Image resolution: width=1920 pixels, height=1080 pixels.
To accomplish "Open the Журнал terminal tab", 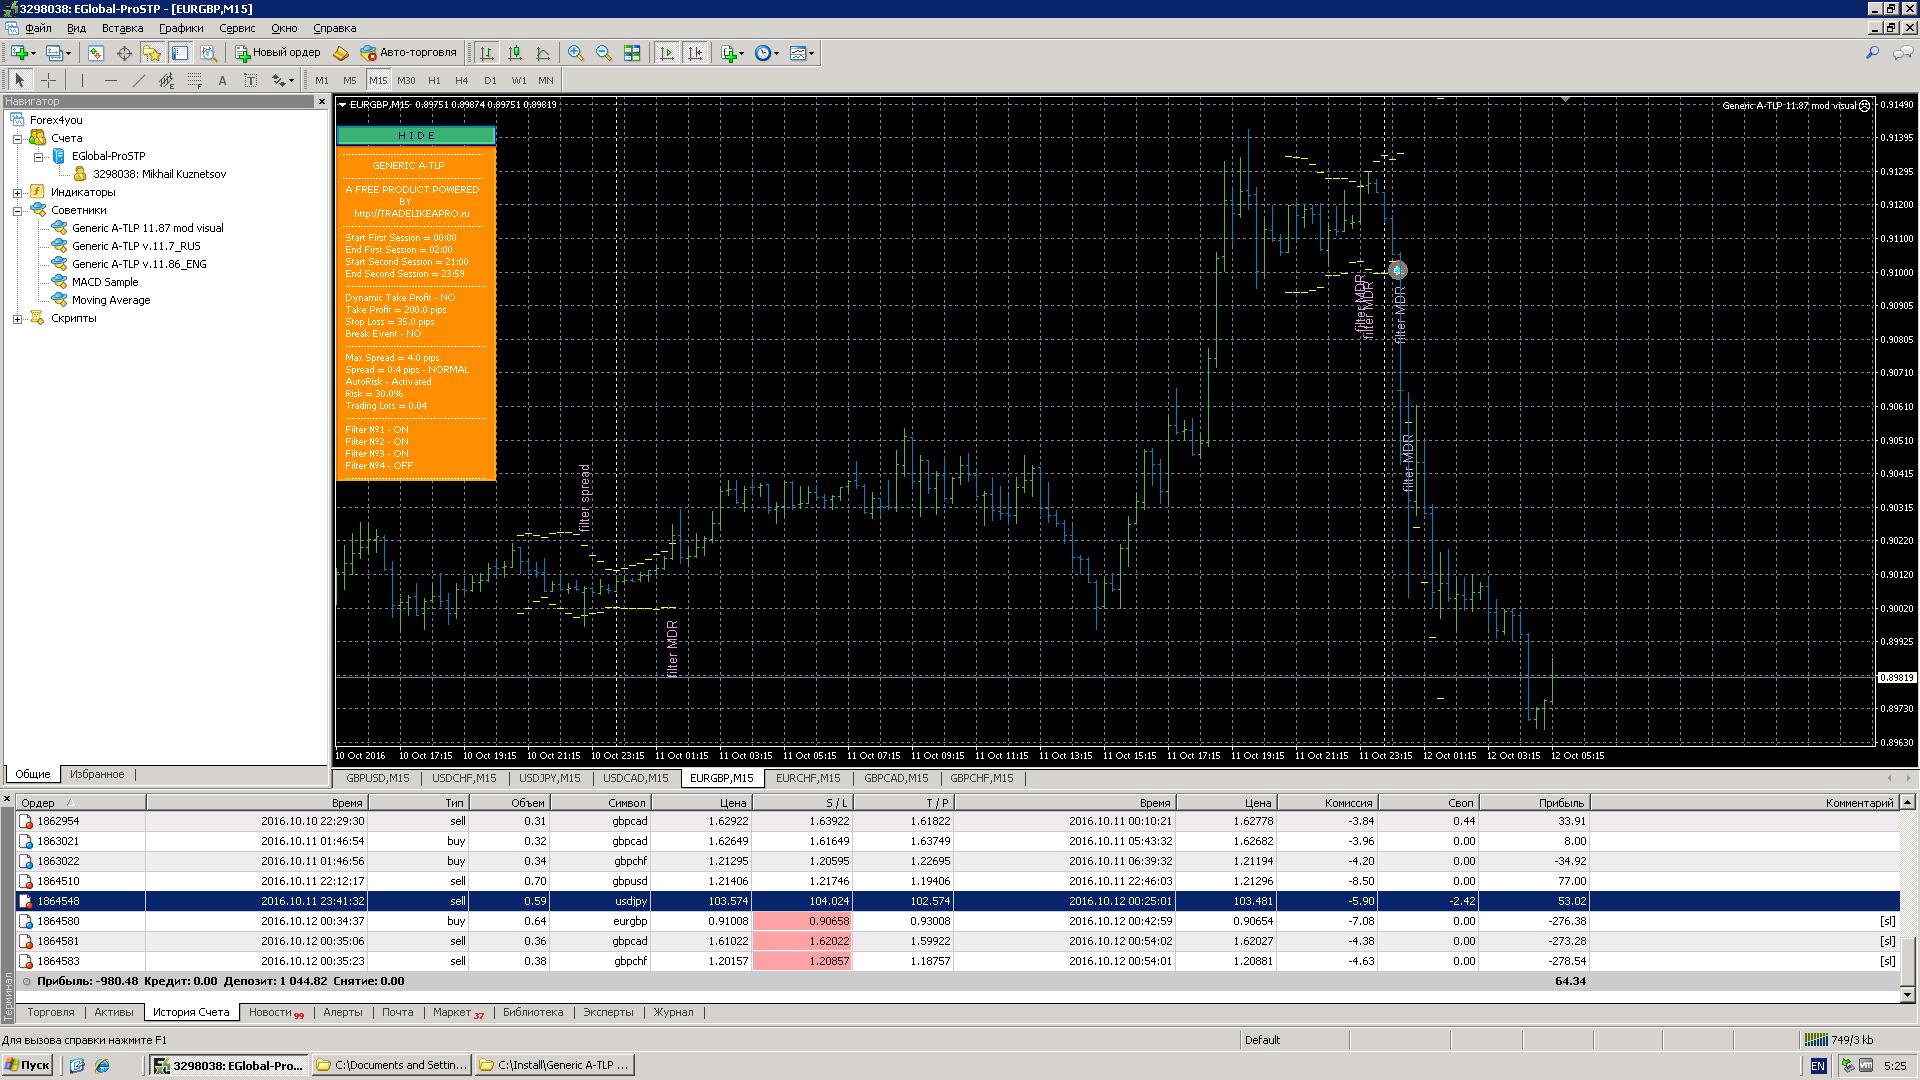I will (673, 1012).
